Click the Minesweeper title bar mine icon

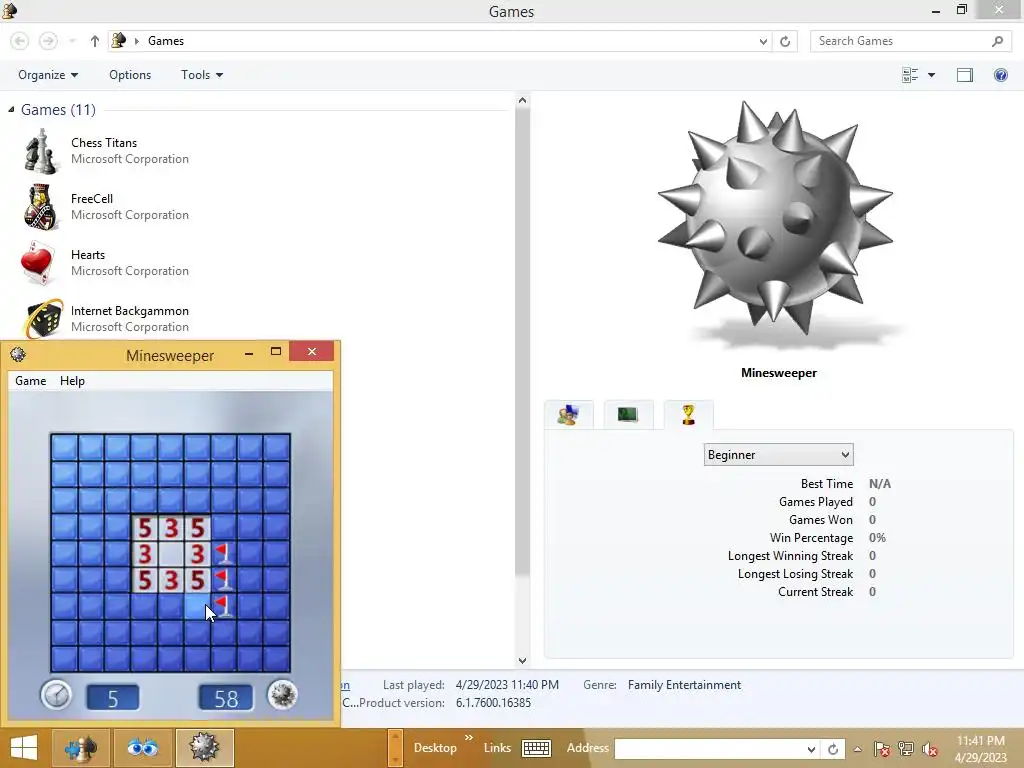[18, 355]
